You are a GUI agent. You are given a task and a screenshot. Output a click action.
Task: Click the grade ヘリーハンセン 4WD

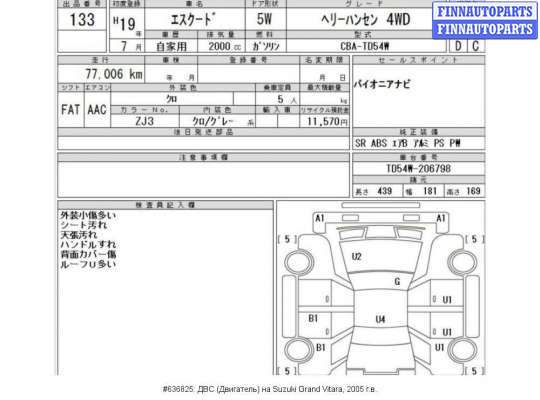(x=365, y=19)
